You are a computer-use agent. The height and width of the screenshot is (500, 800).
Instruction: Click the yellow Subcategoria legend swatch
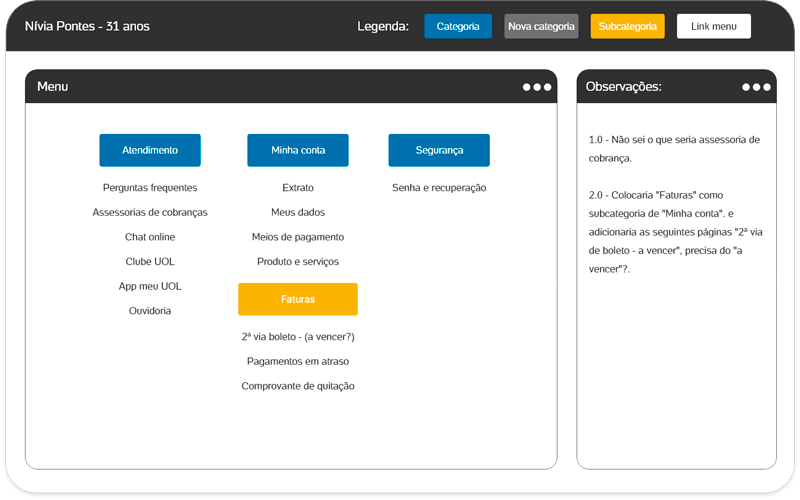coord(628,26)
